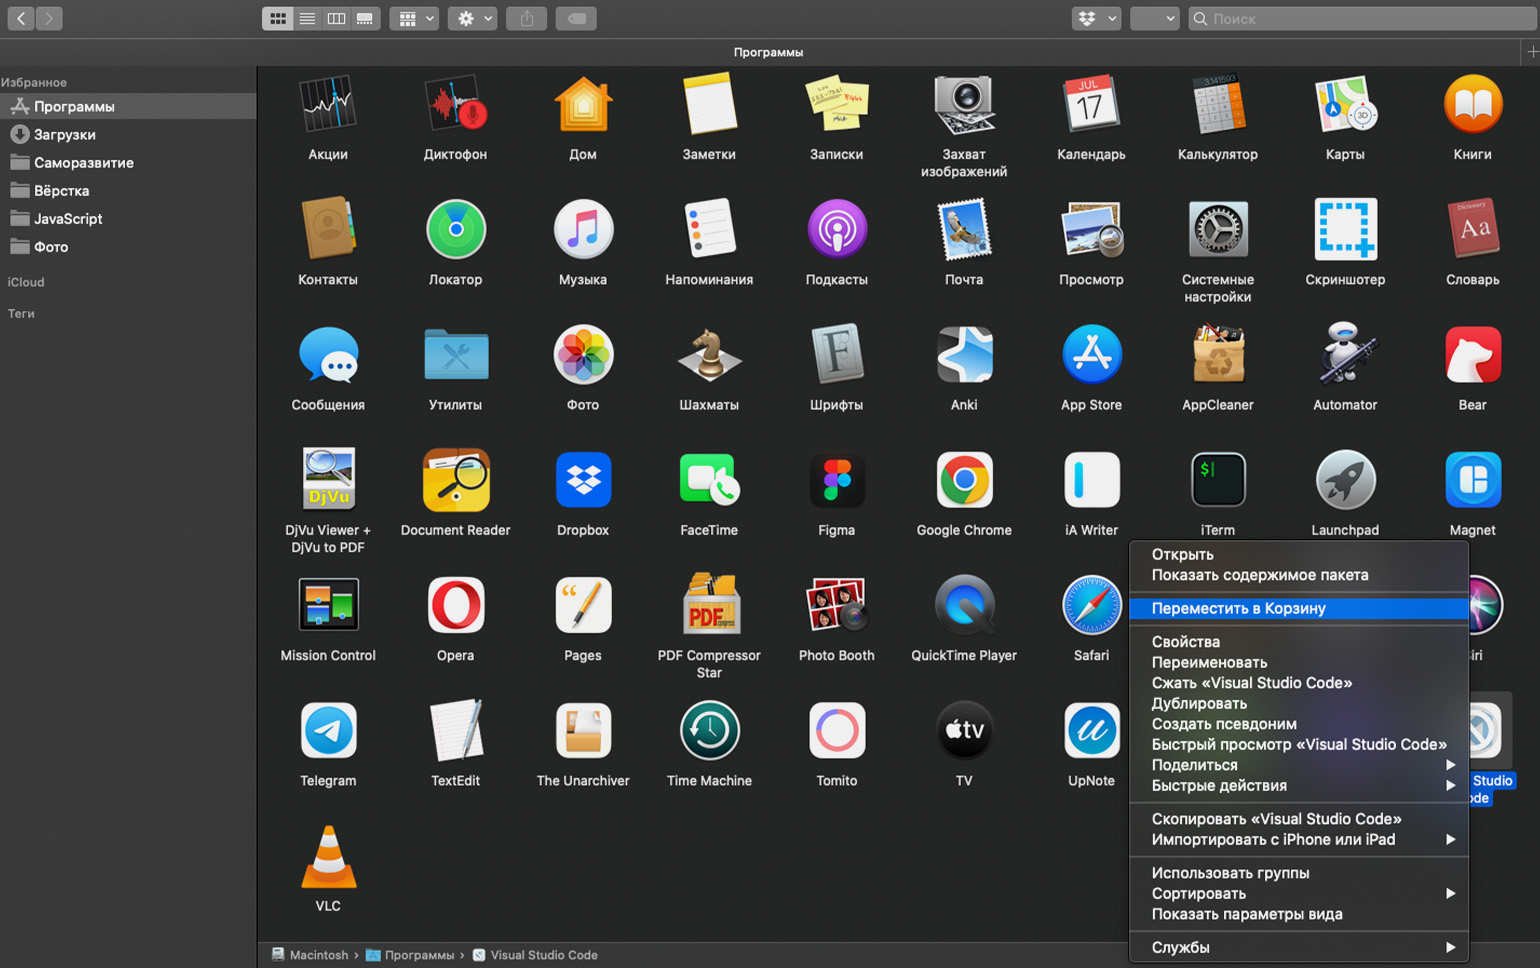Viewport: 1540px width, 968px height.
Task: Open the gear action dropdown
Action: click(473, 18)
